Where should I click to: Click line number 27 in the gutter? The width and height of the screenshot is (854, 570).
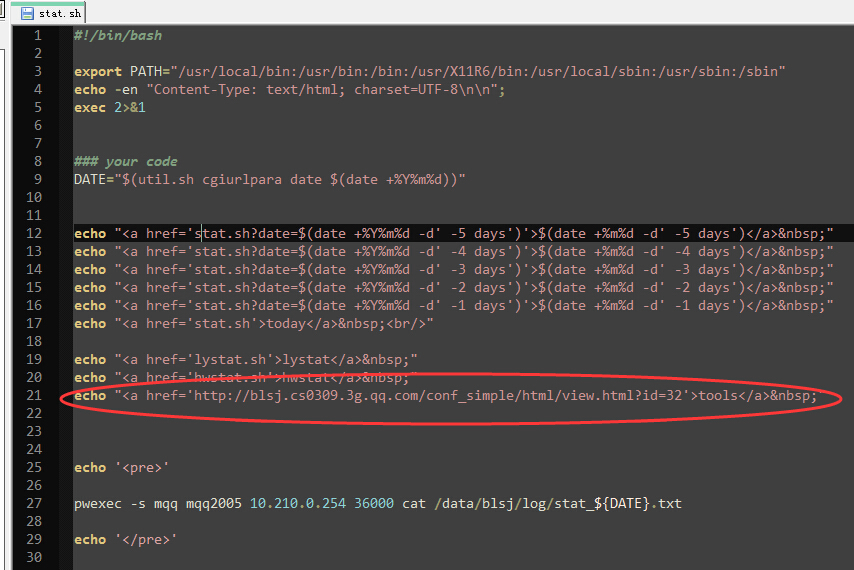click(34, 502)
